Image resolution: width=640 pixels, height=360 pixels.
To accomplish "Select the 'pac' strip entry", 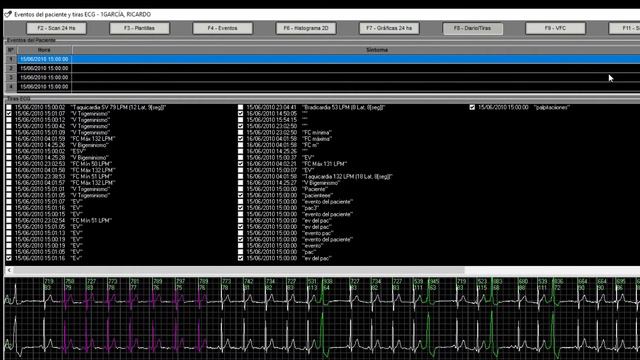I will coord(281,252).
